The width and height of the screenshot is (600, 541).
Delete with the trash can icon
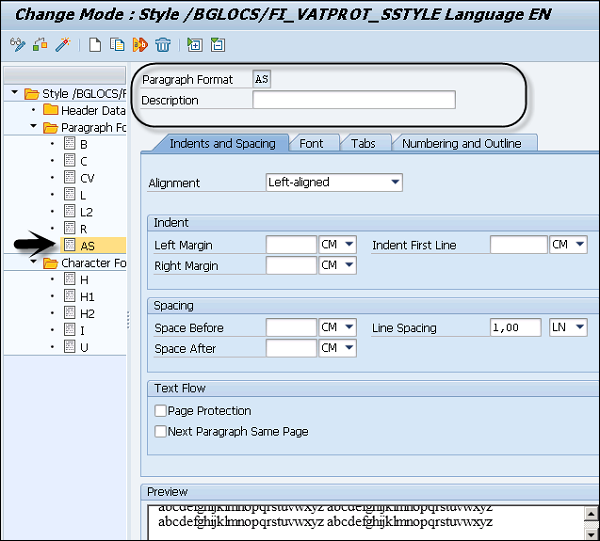click(x=162, y=45)
